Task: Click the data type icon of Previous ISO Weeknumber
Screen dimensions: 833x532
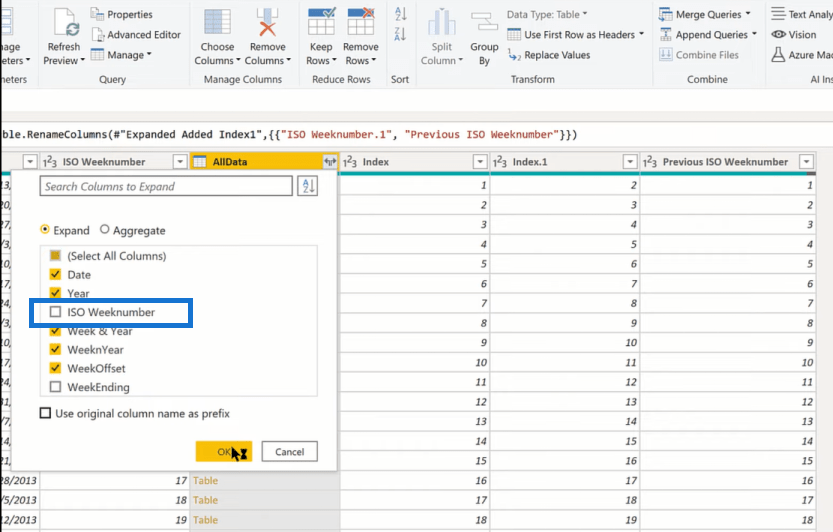Action: [x=650, y=162]
